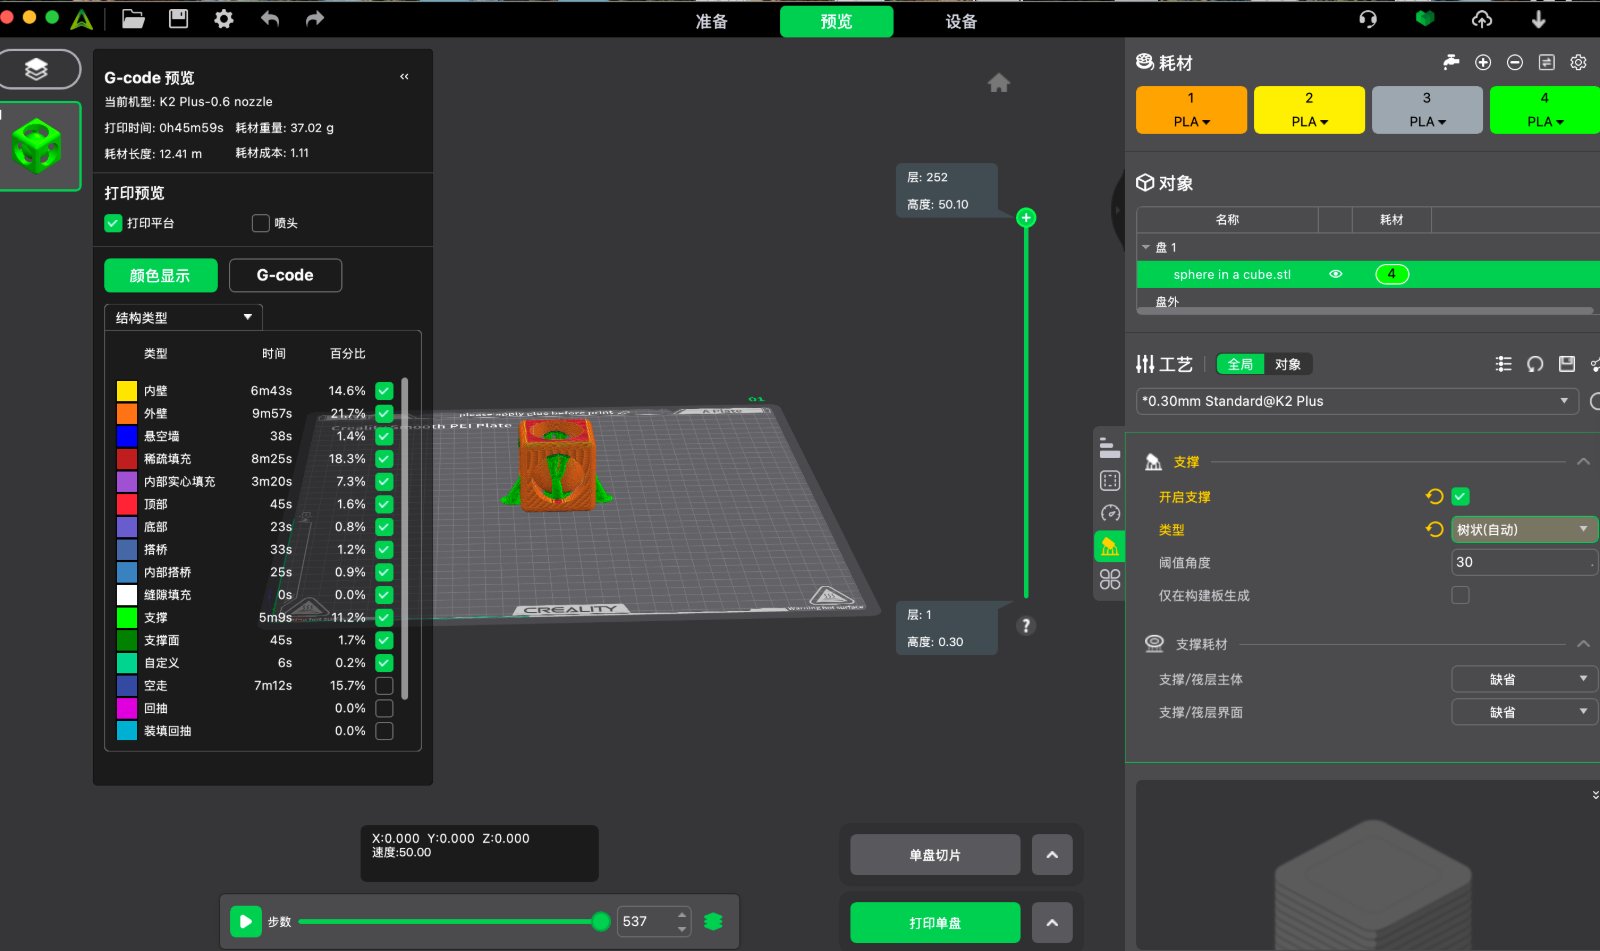This screenshot has height=951, width=1600.
Task: Click the 步数 slider handle
Action: pyautogui.click(x=600, y=921)
